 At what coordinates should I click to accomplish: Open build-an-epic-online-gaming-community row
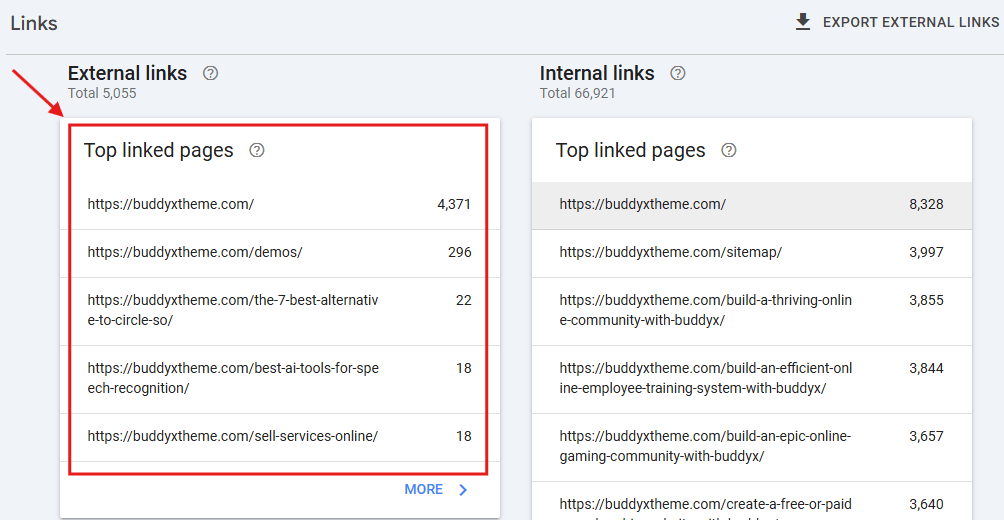pyautogui.click(x=752, y=447)
